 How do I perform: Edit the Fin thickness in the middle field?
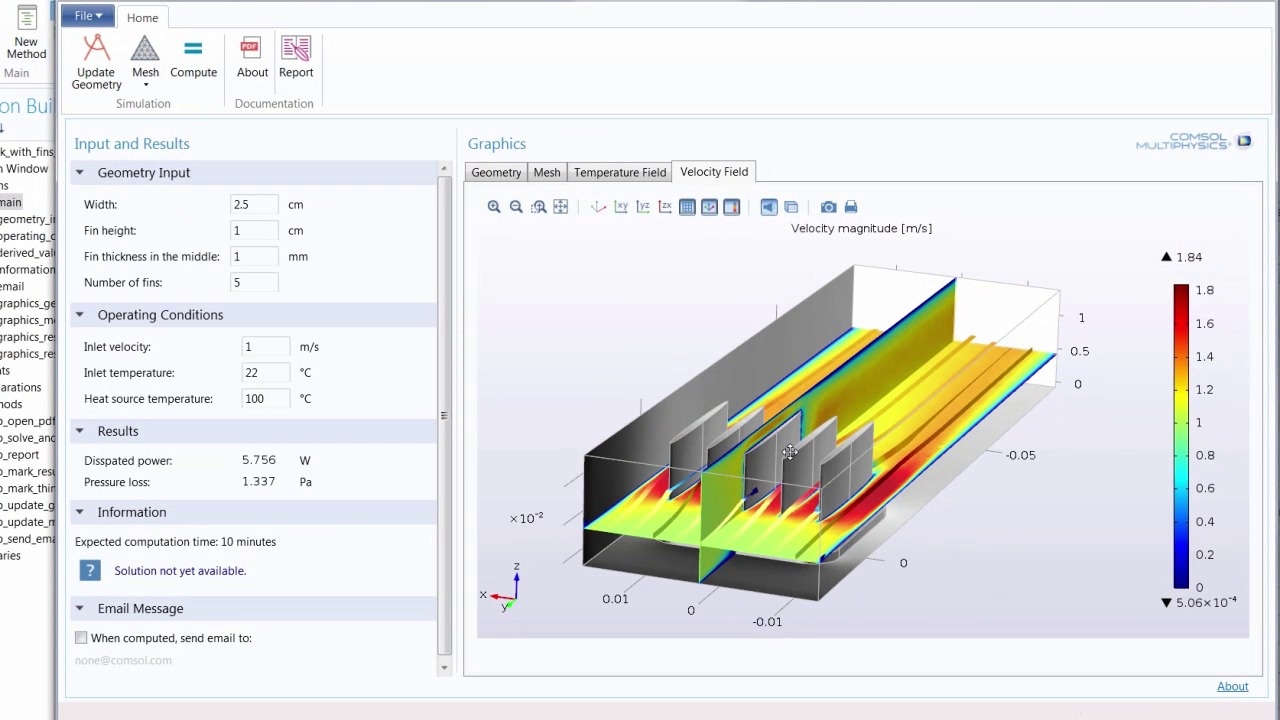coord(254,256)
